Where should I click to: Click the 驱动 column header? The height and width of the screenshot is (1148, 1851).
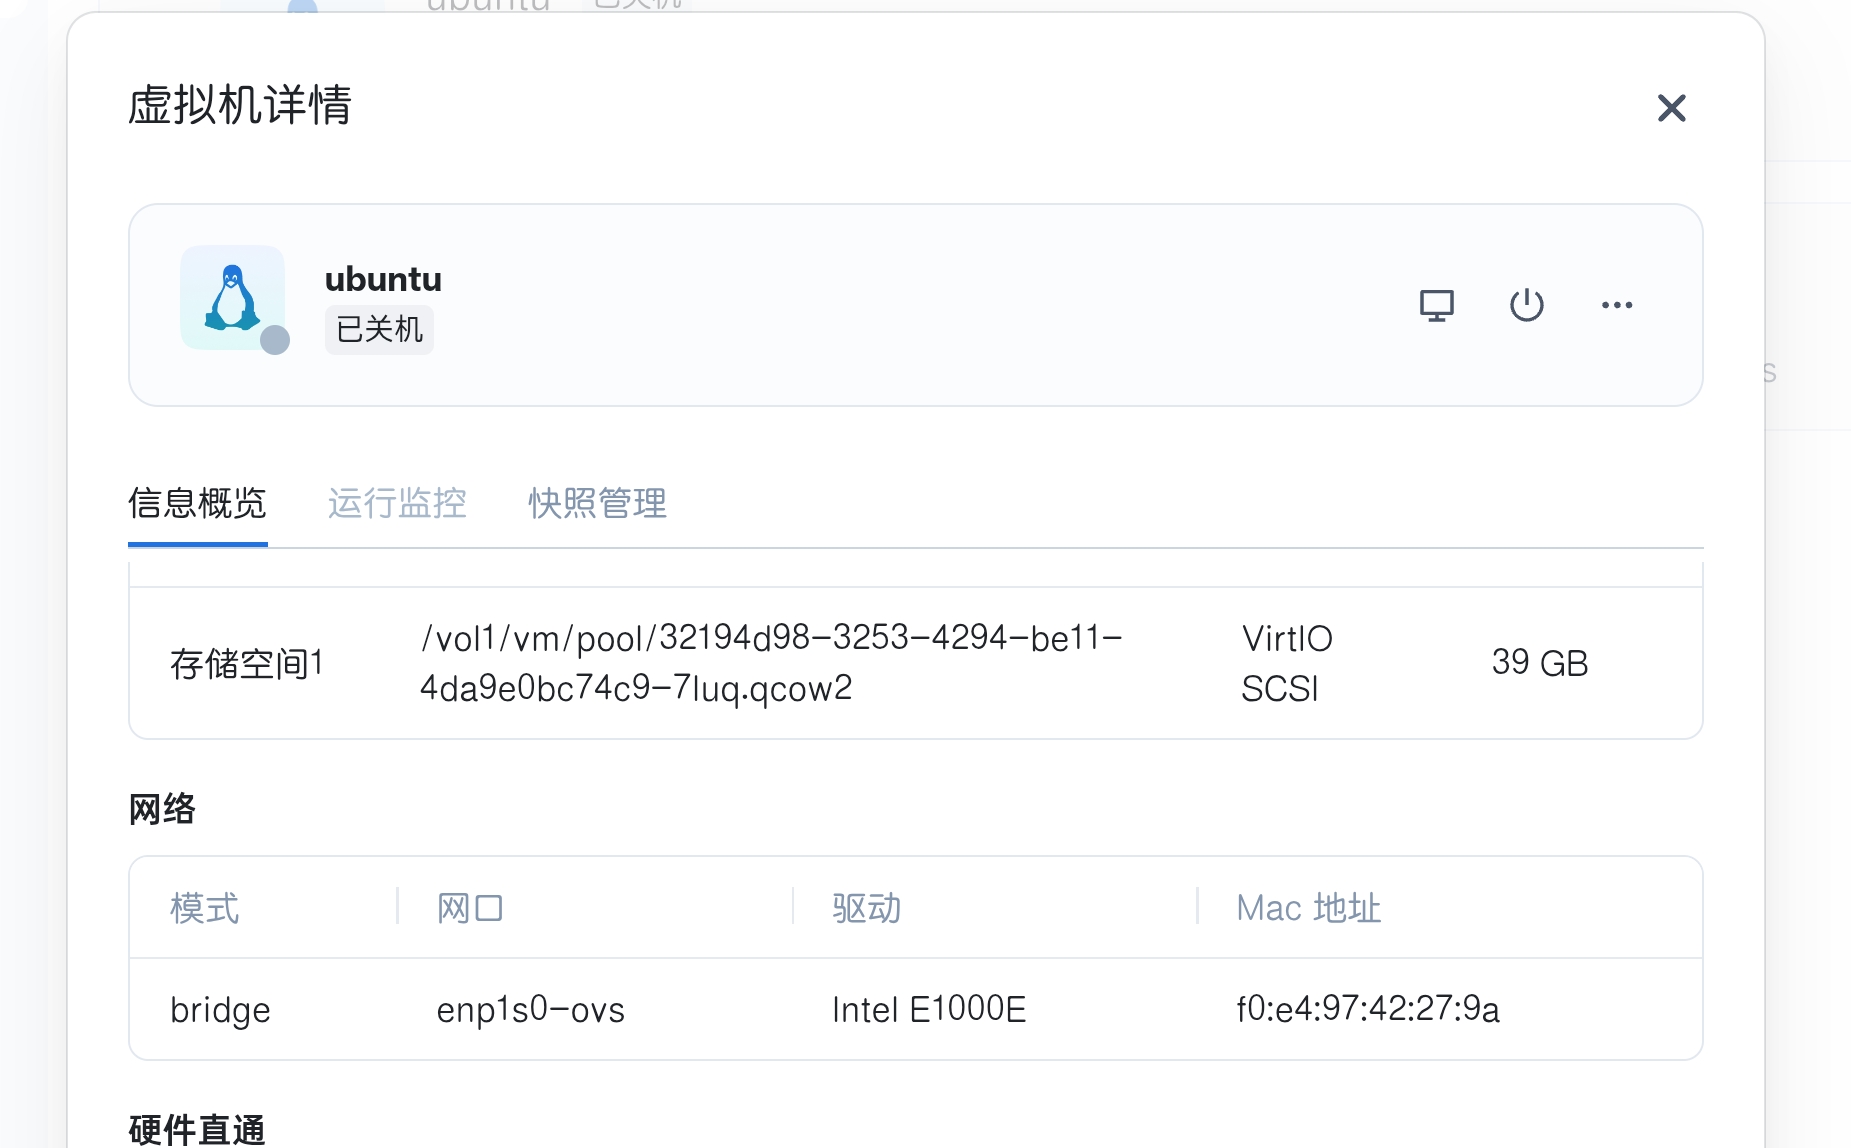(x=866, y=908)
